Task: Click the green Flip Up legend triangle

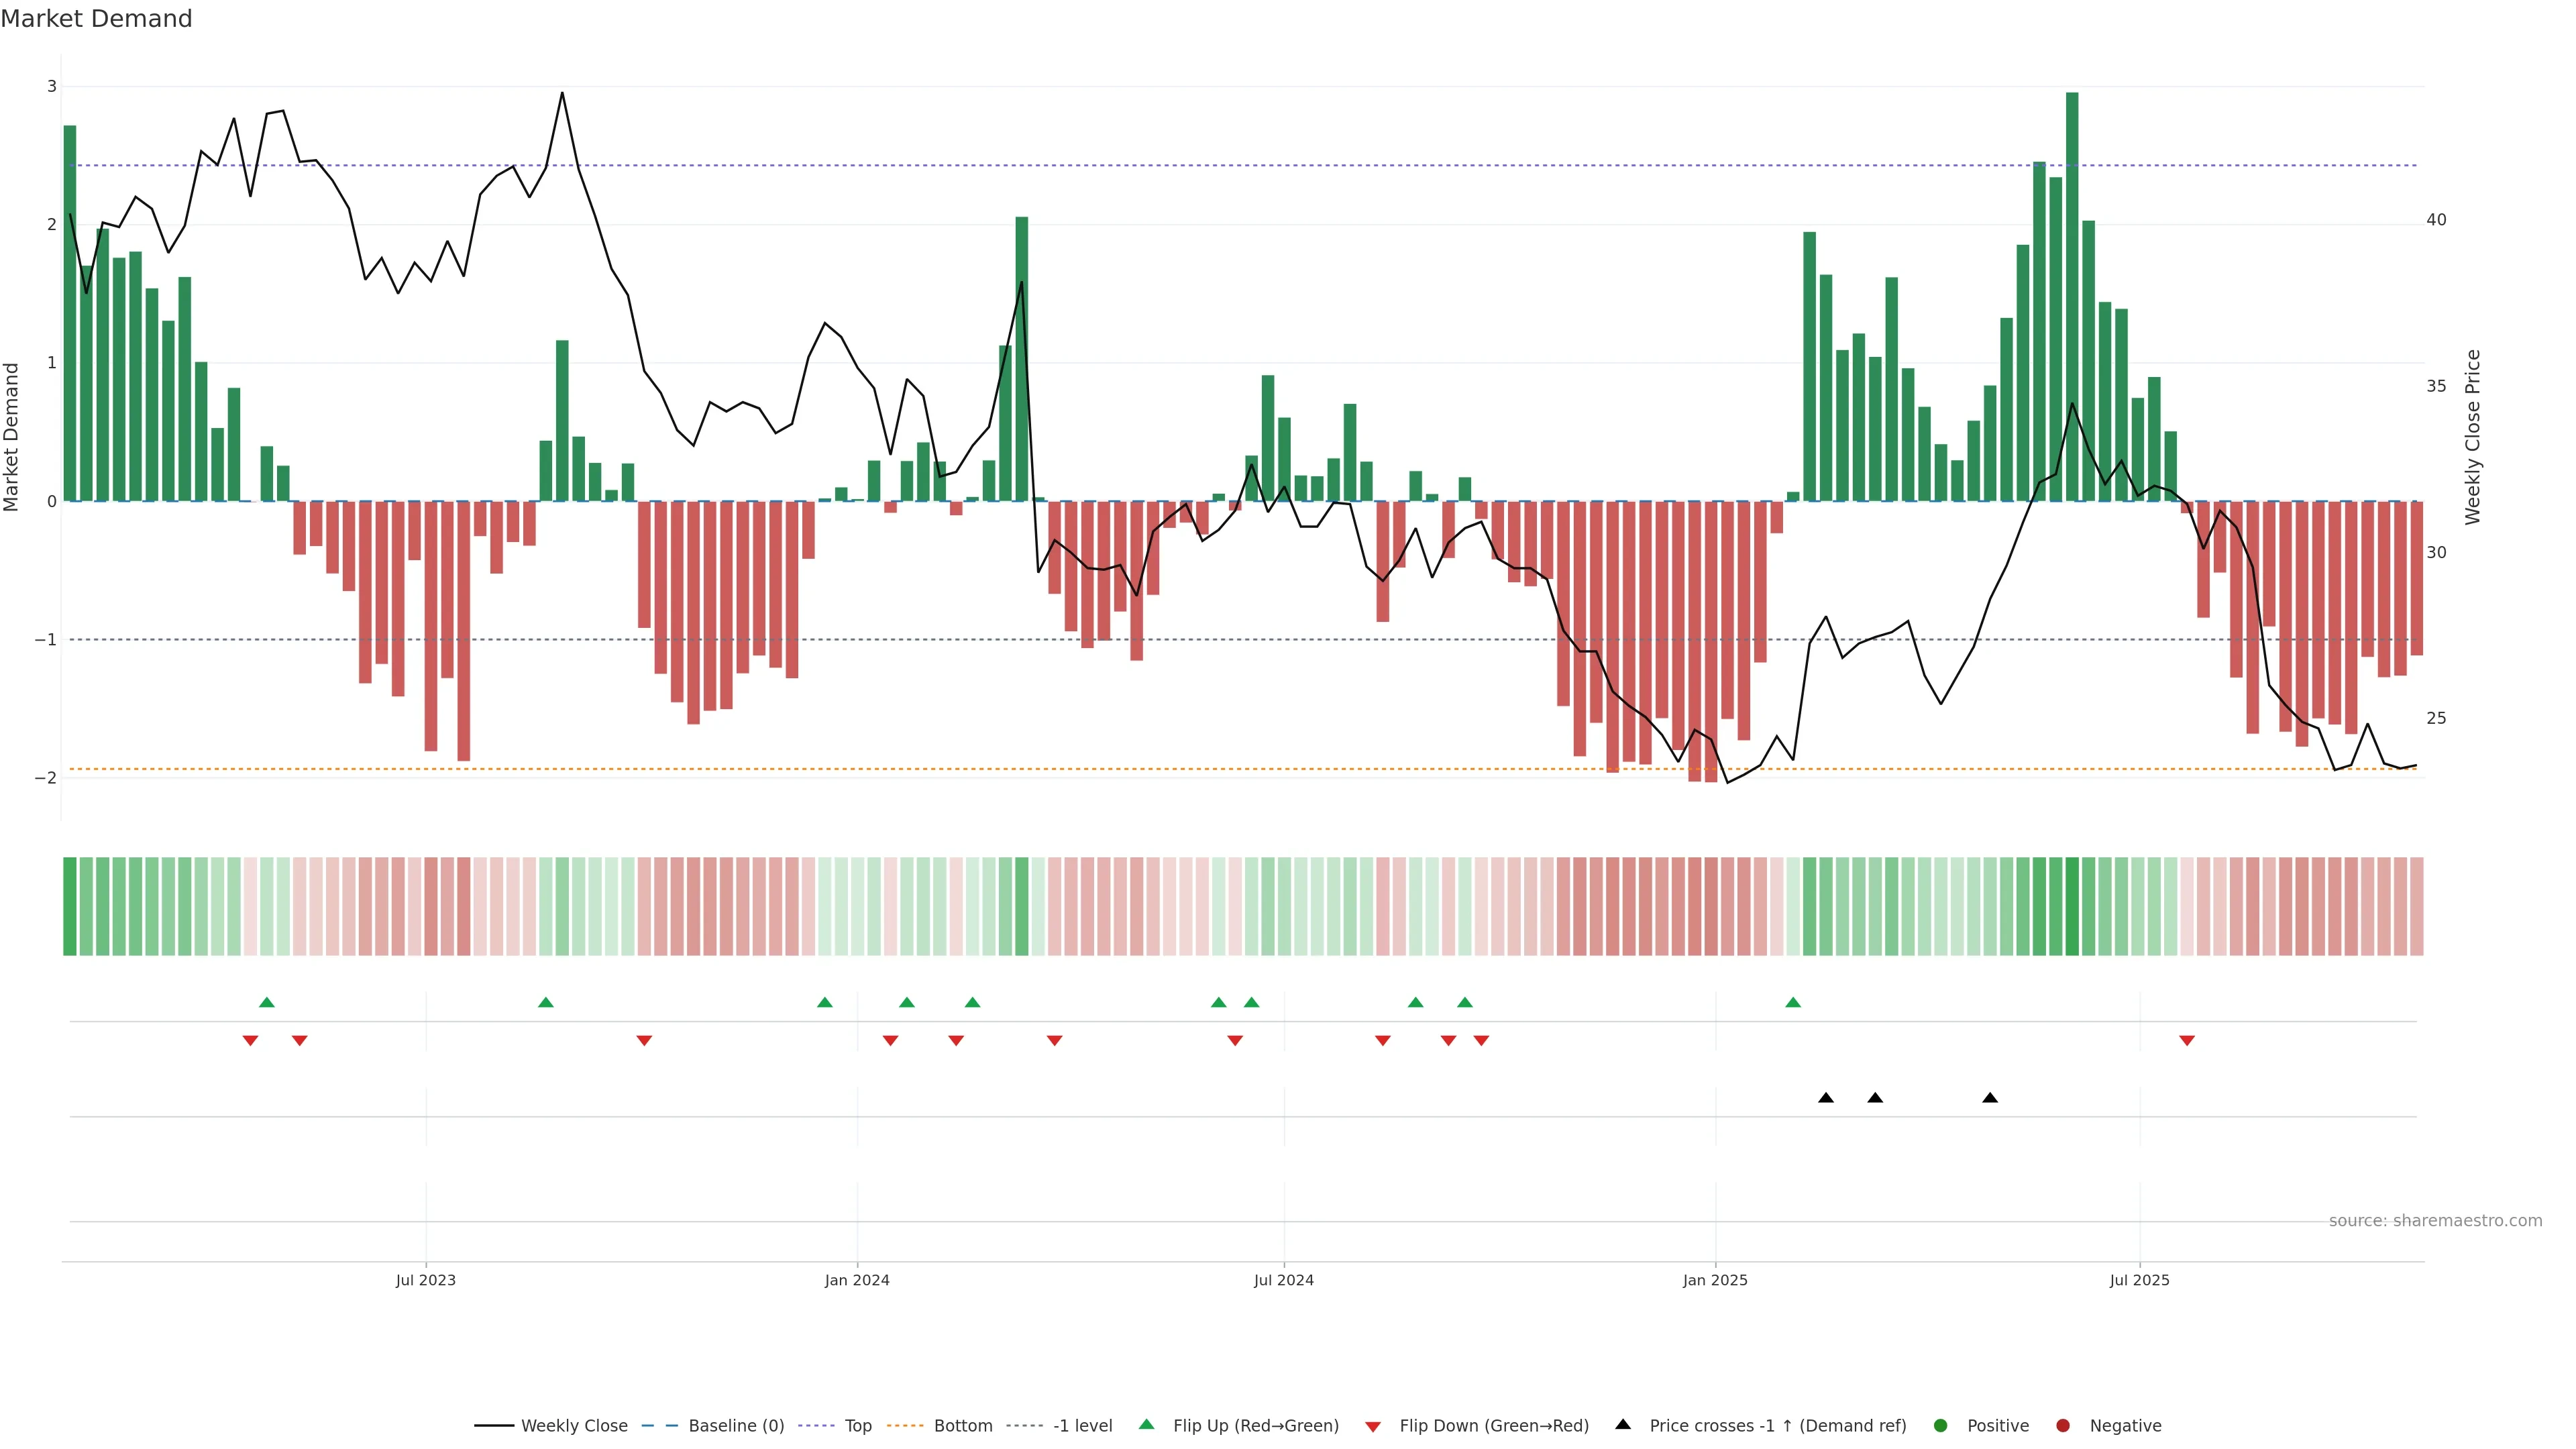Action: click(x=1146, y=1424)
